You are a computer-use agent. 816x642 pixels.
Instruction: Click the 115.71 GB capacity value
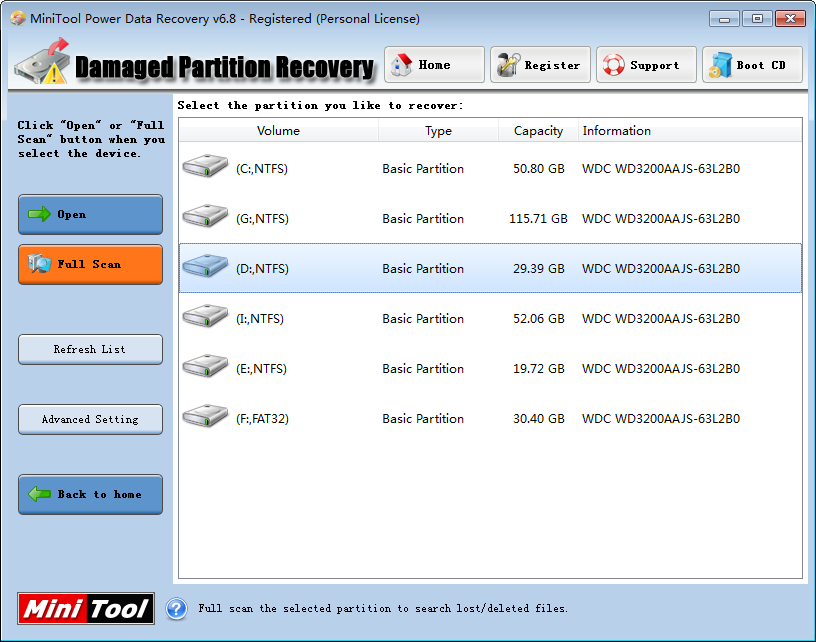[538, 219]
